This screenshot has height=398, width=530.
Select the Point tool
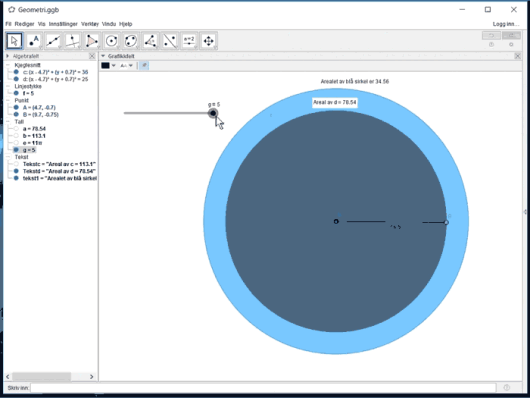click(34, 41)
